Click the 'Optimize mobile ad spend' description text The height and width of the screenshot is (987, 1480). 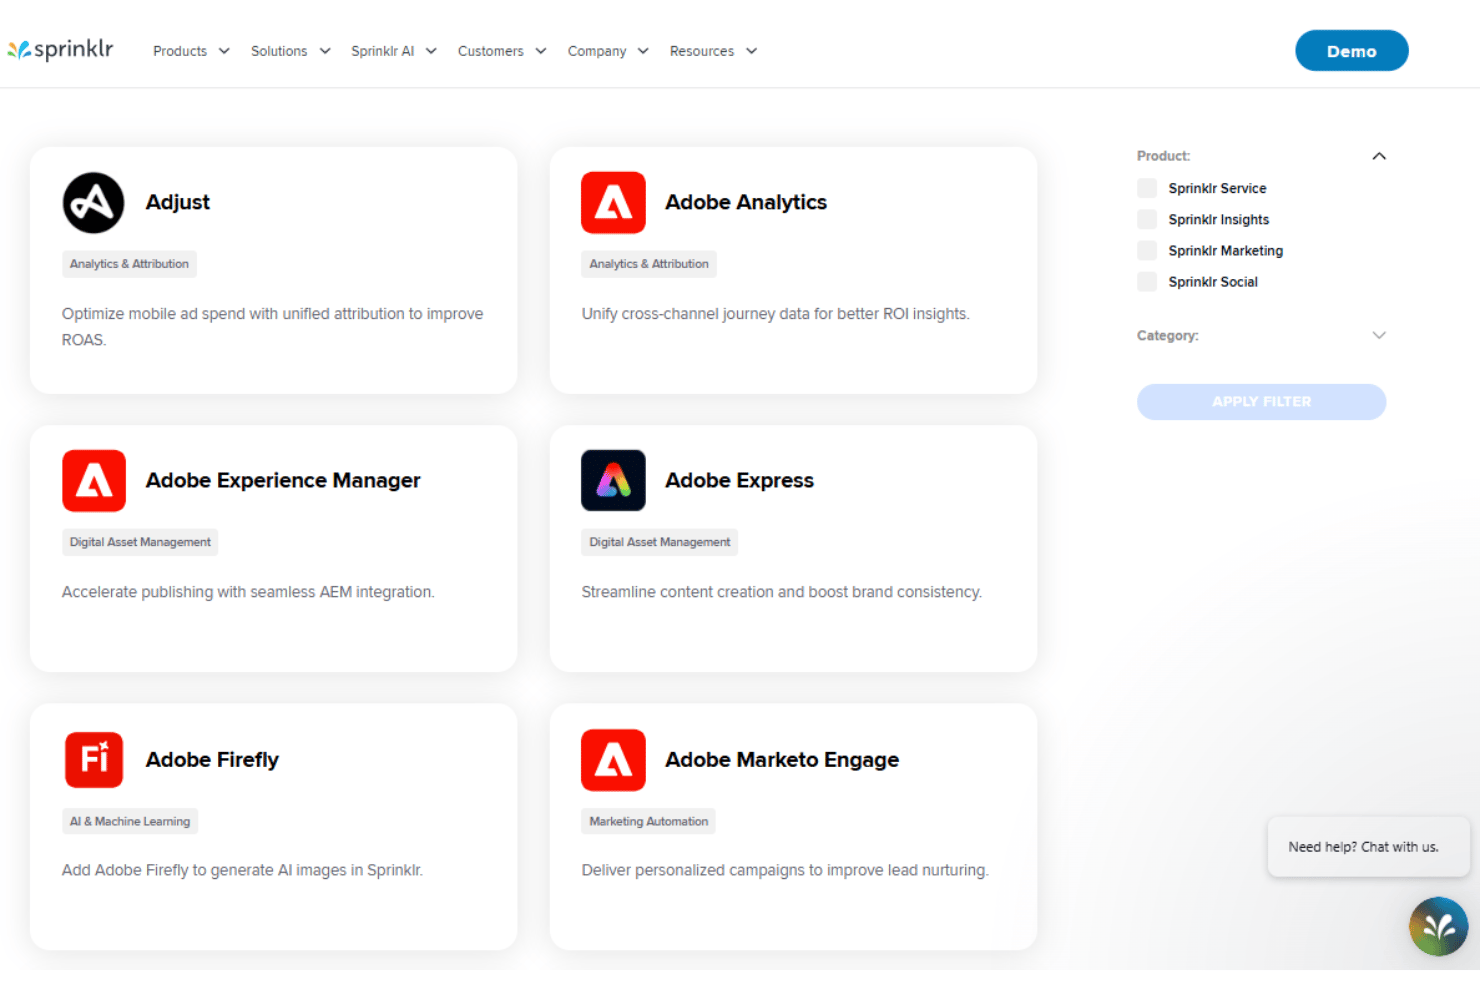273,327
